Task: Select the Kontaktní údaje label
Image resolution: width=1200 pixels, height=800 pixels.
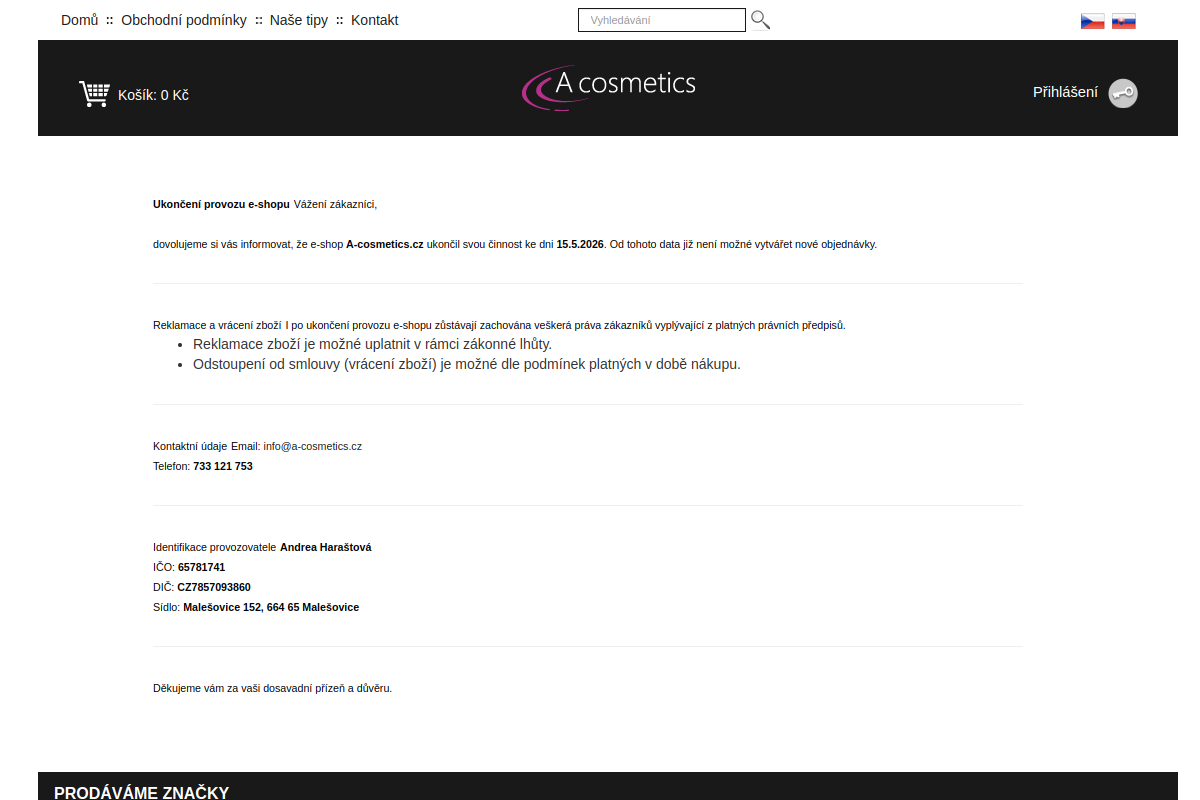Action: tap(190, 446)
